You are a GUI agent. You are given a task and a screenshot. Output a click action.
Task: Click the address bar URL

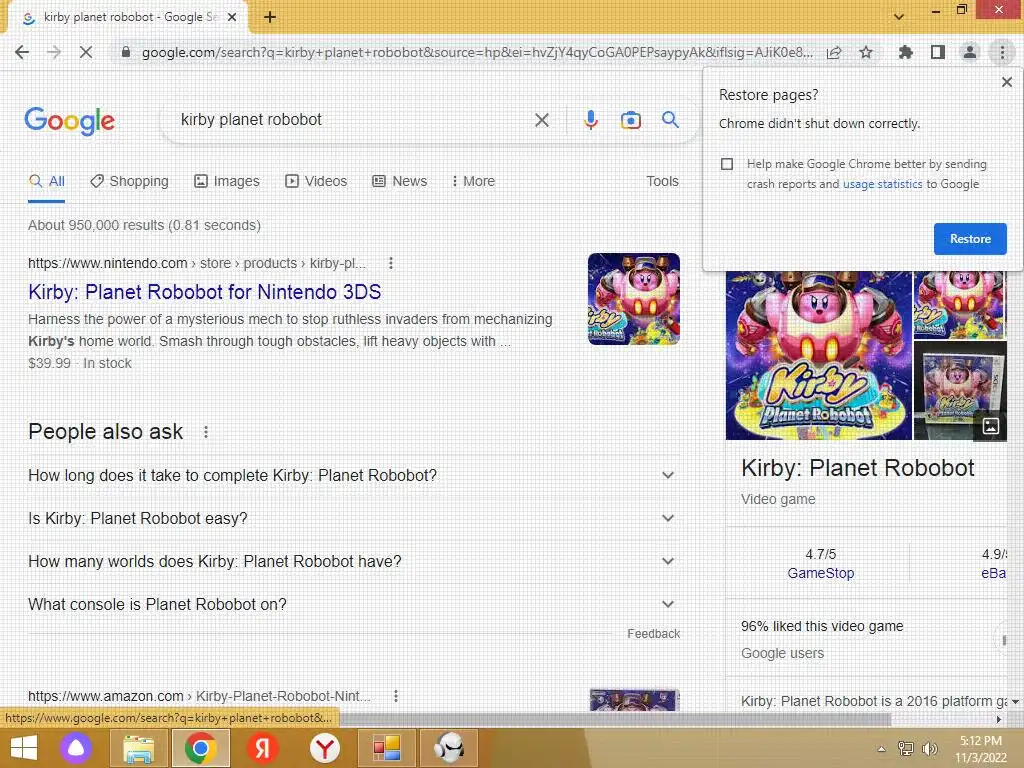(477, 52)
